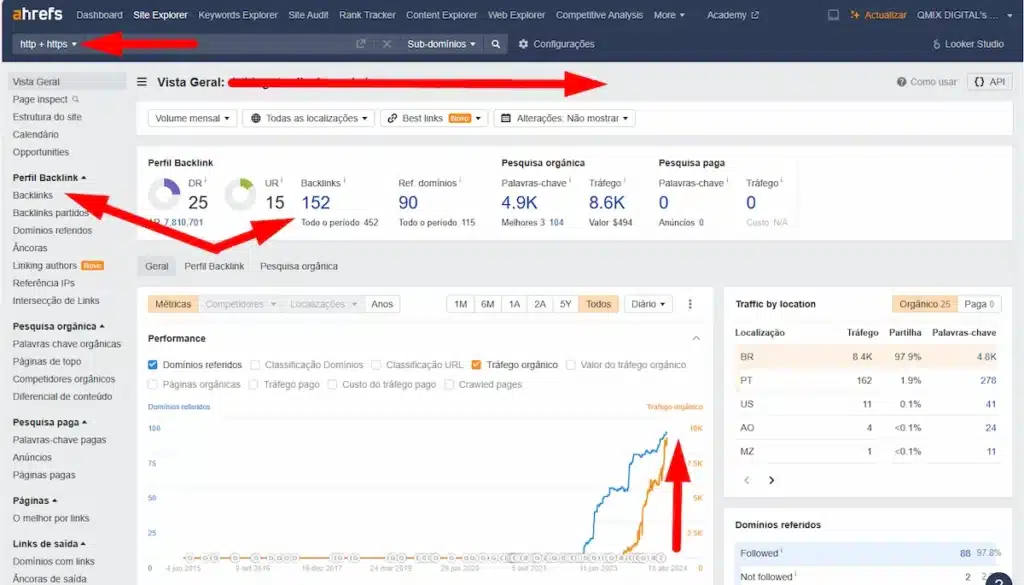Viewport: 1024px width, 585px height.
Task: Open Palavras chave orgânicas in sidebar
Action: pyautogui.click(x=67, y=344)
